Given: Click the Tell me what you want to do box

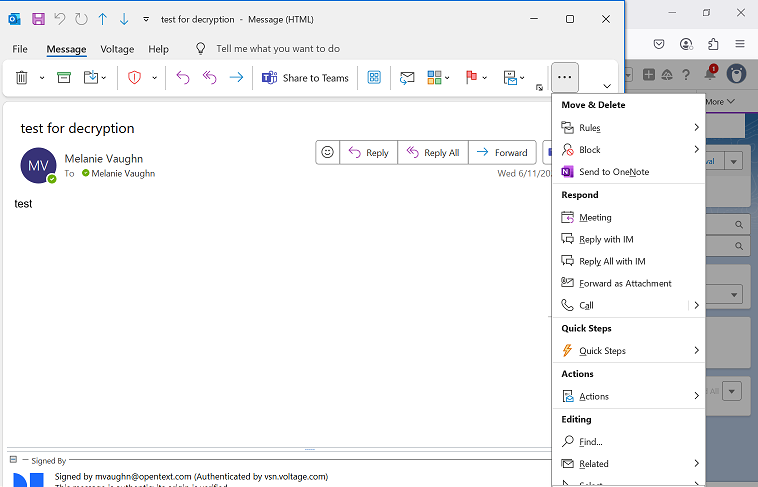Looking at the screenshot, I should 278,48.
